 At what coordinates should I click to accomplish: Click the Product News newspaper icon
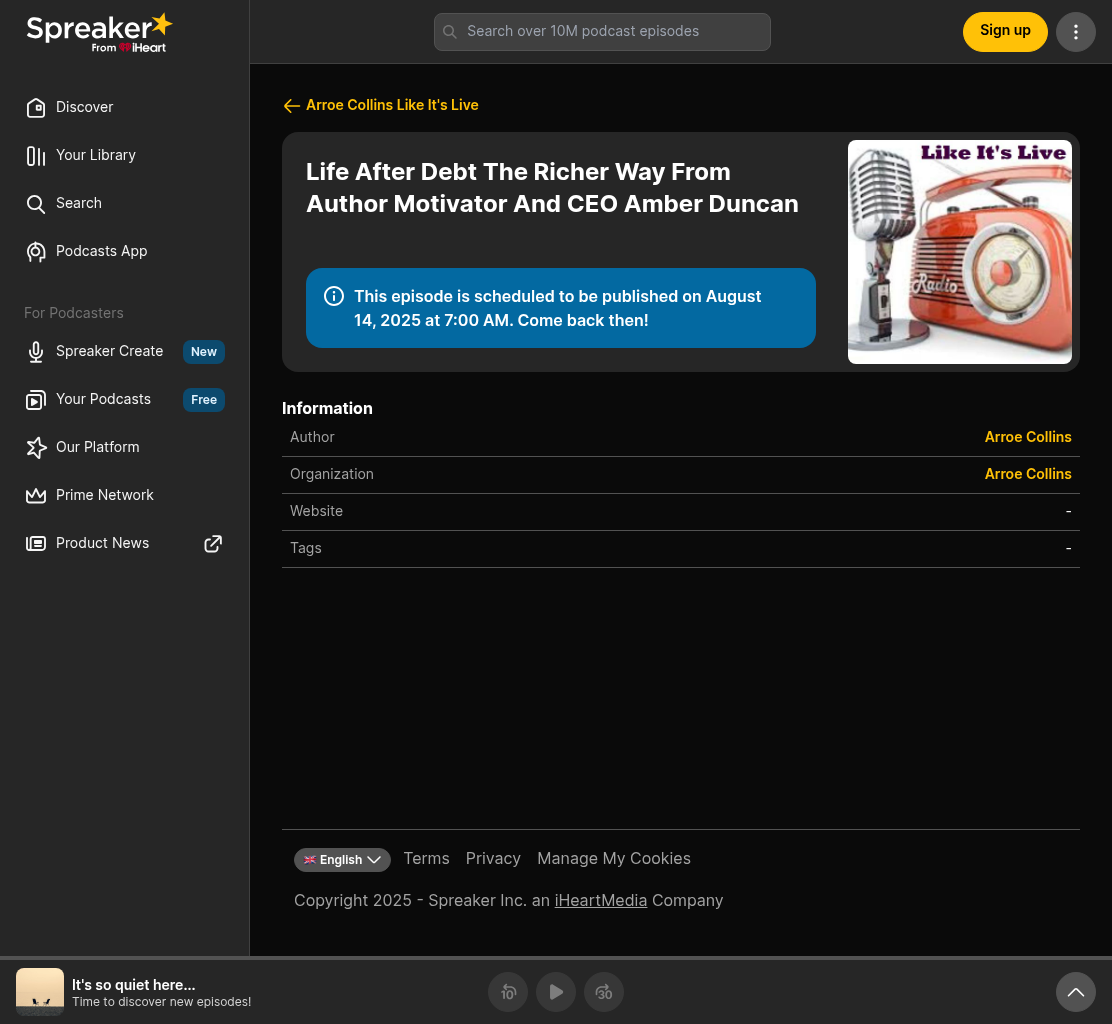coord(35,544)
